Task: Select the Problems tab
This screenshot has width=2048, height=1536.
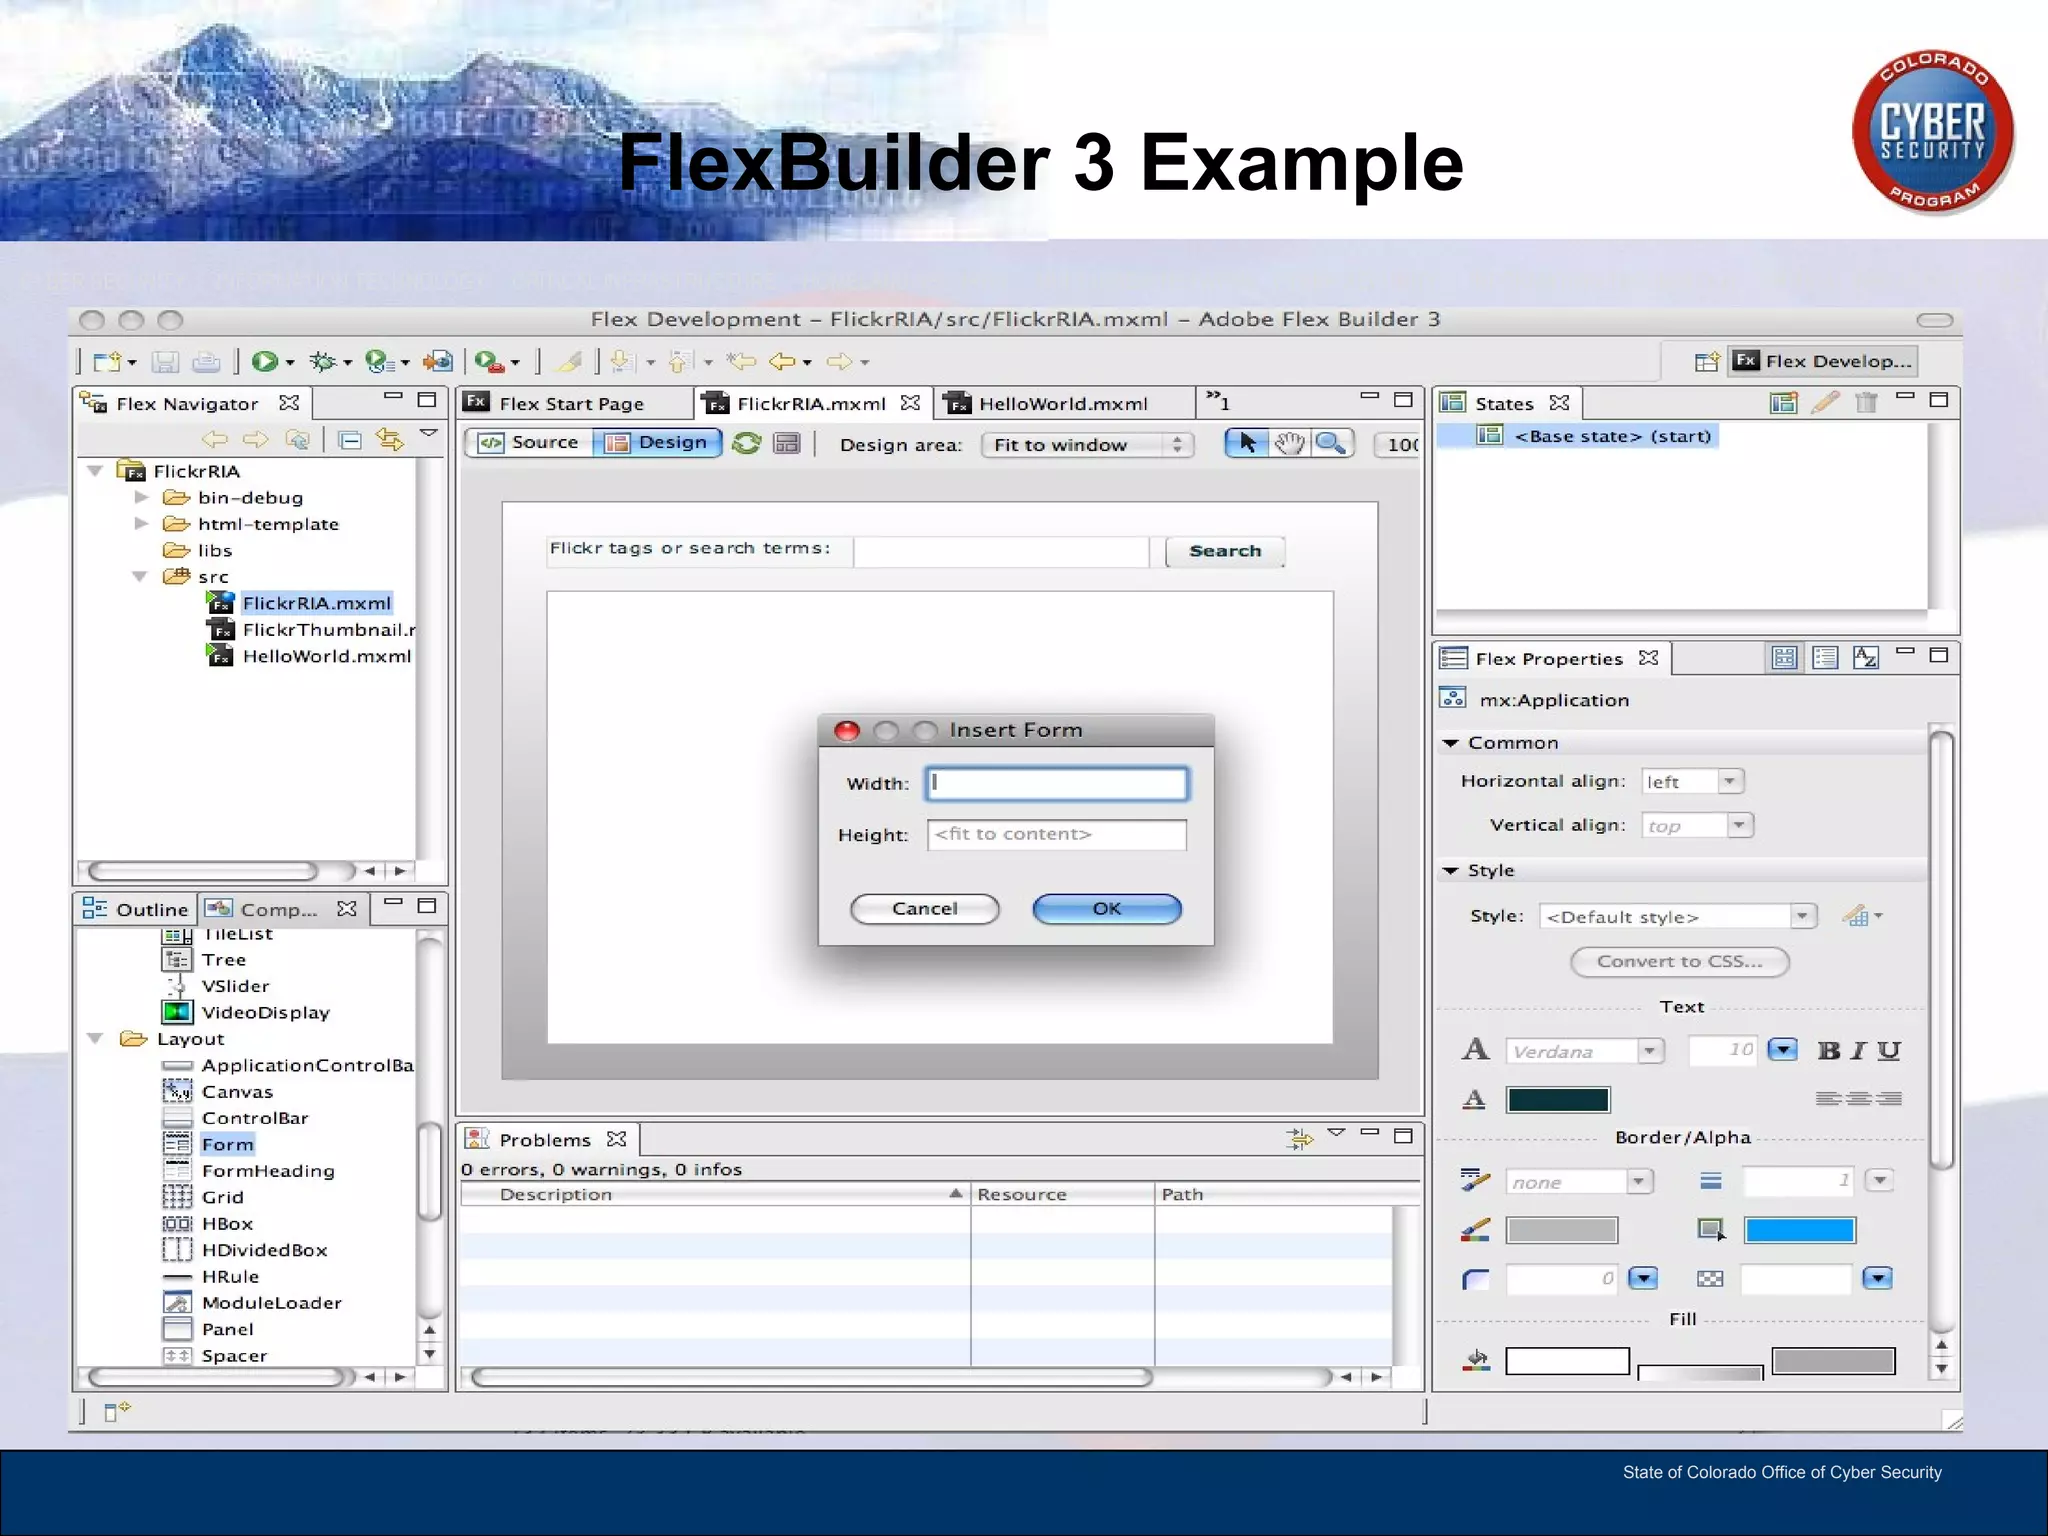Action: (x=546, y=1139)
